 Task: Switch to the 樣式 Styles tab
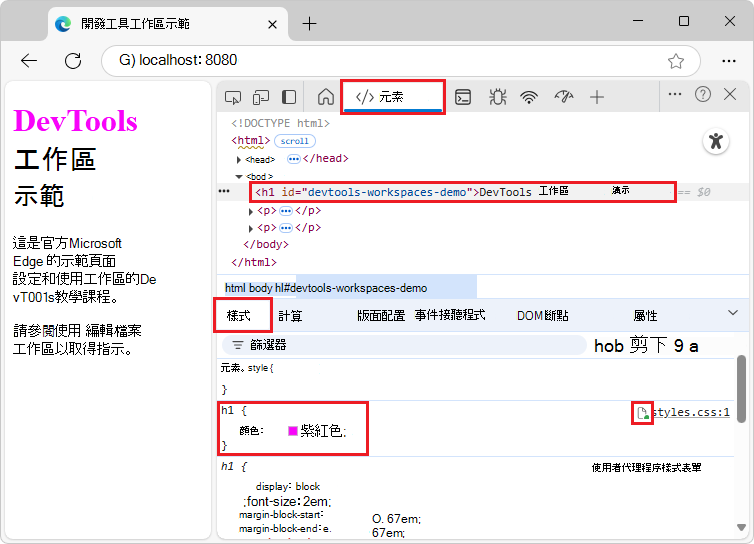(x=239, y=316)
